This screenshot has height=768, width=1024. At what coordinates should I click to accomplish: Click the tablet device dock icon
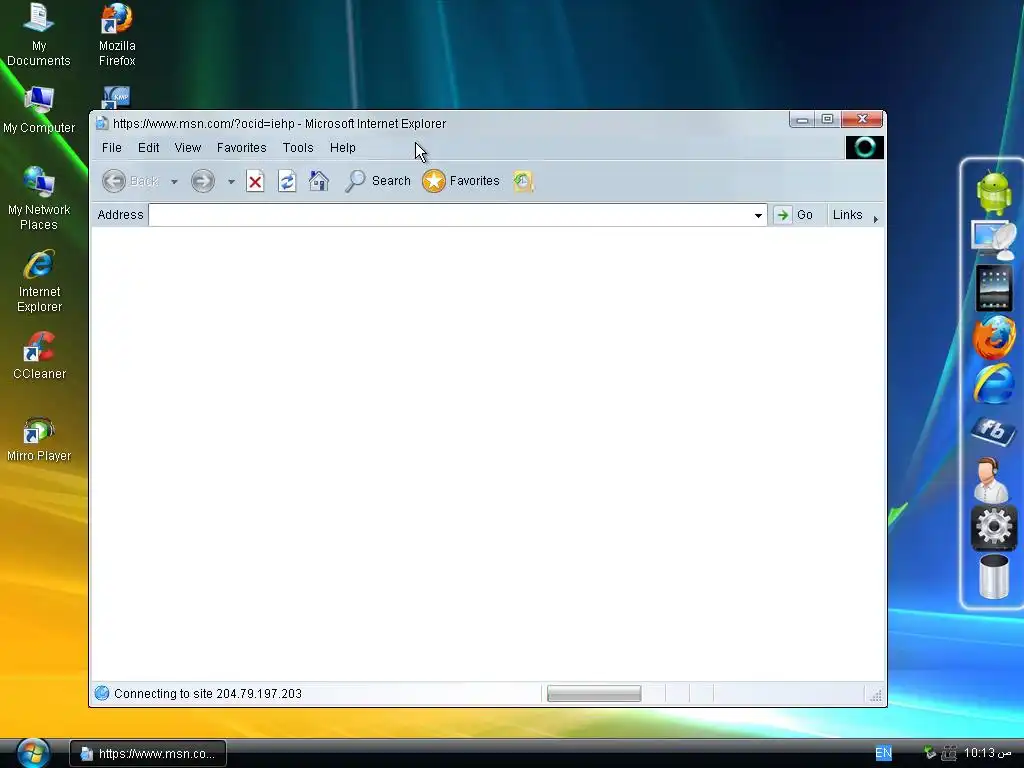coord(993,287)
